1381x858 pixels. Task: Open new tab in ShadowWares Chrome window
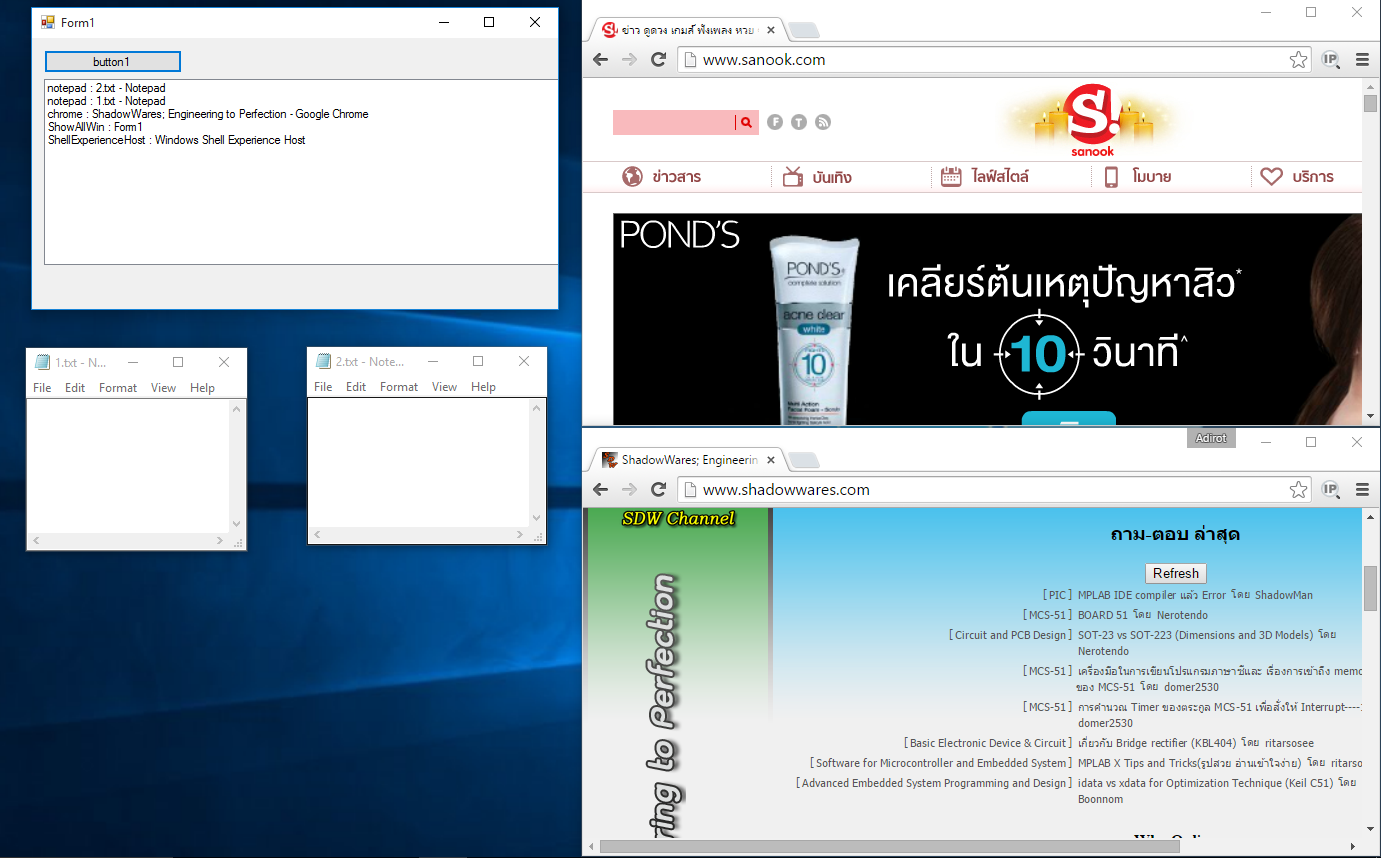(803, 461)
